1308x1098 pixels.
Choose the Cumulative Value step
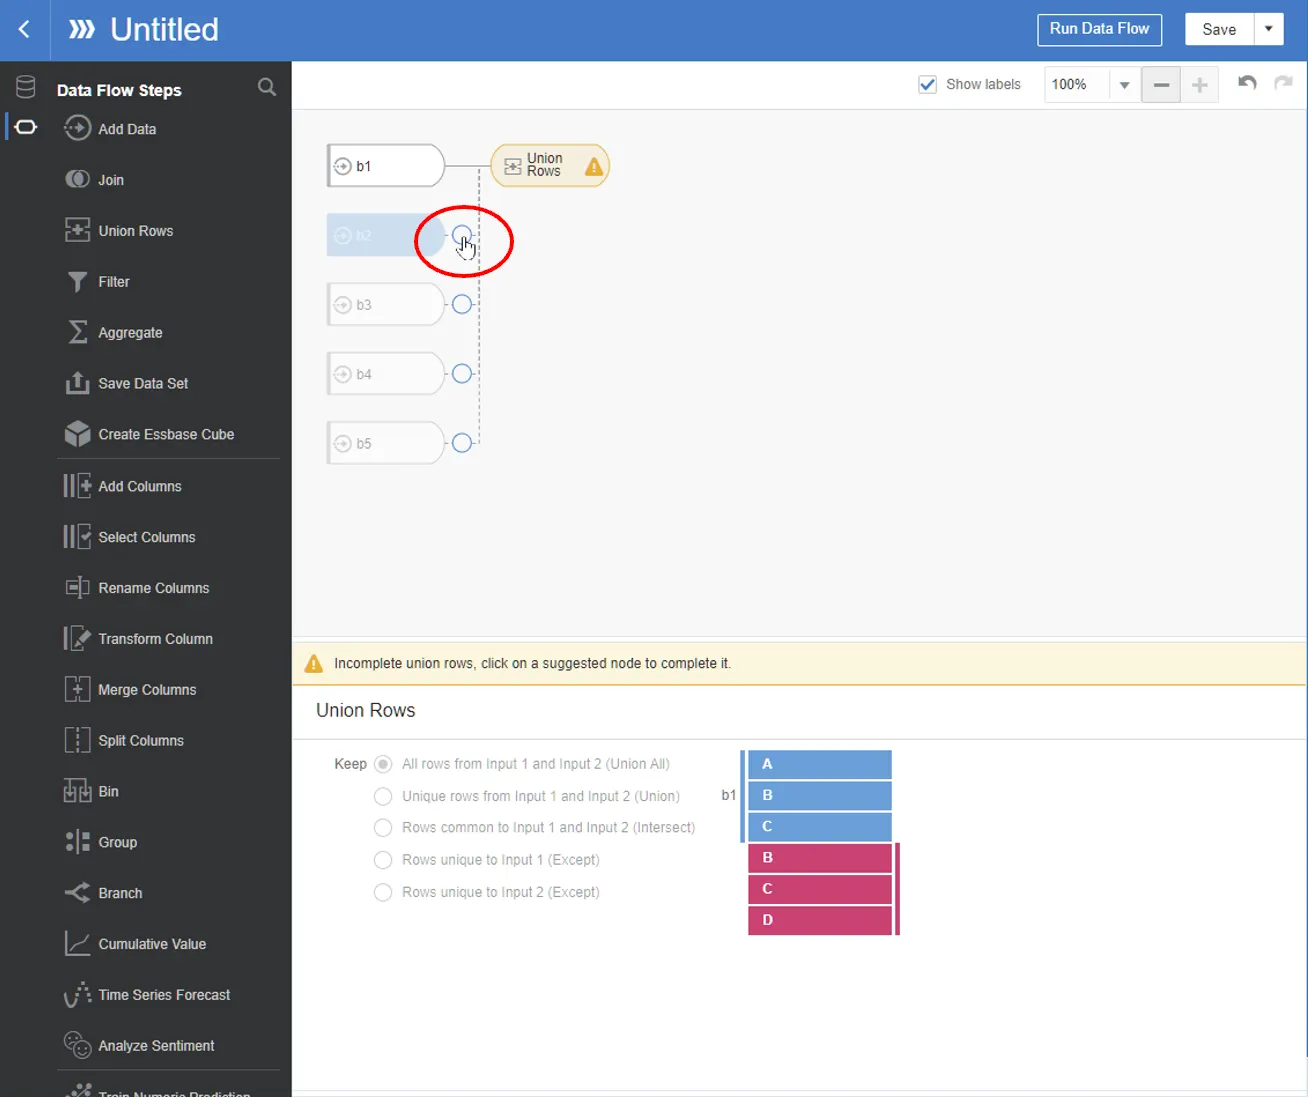(135, 944)
